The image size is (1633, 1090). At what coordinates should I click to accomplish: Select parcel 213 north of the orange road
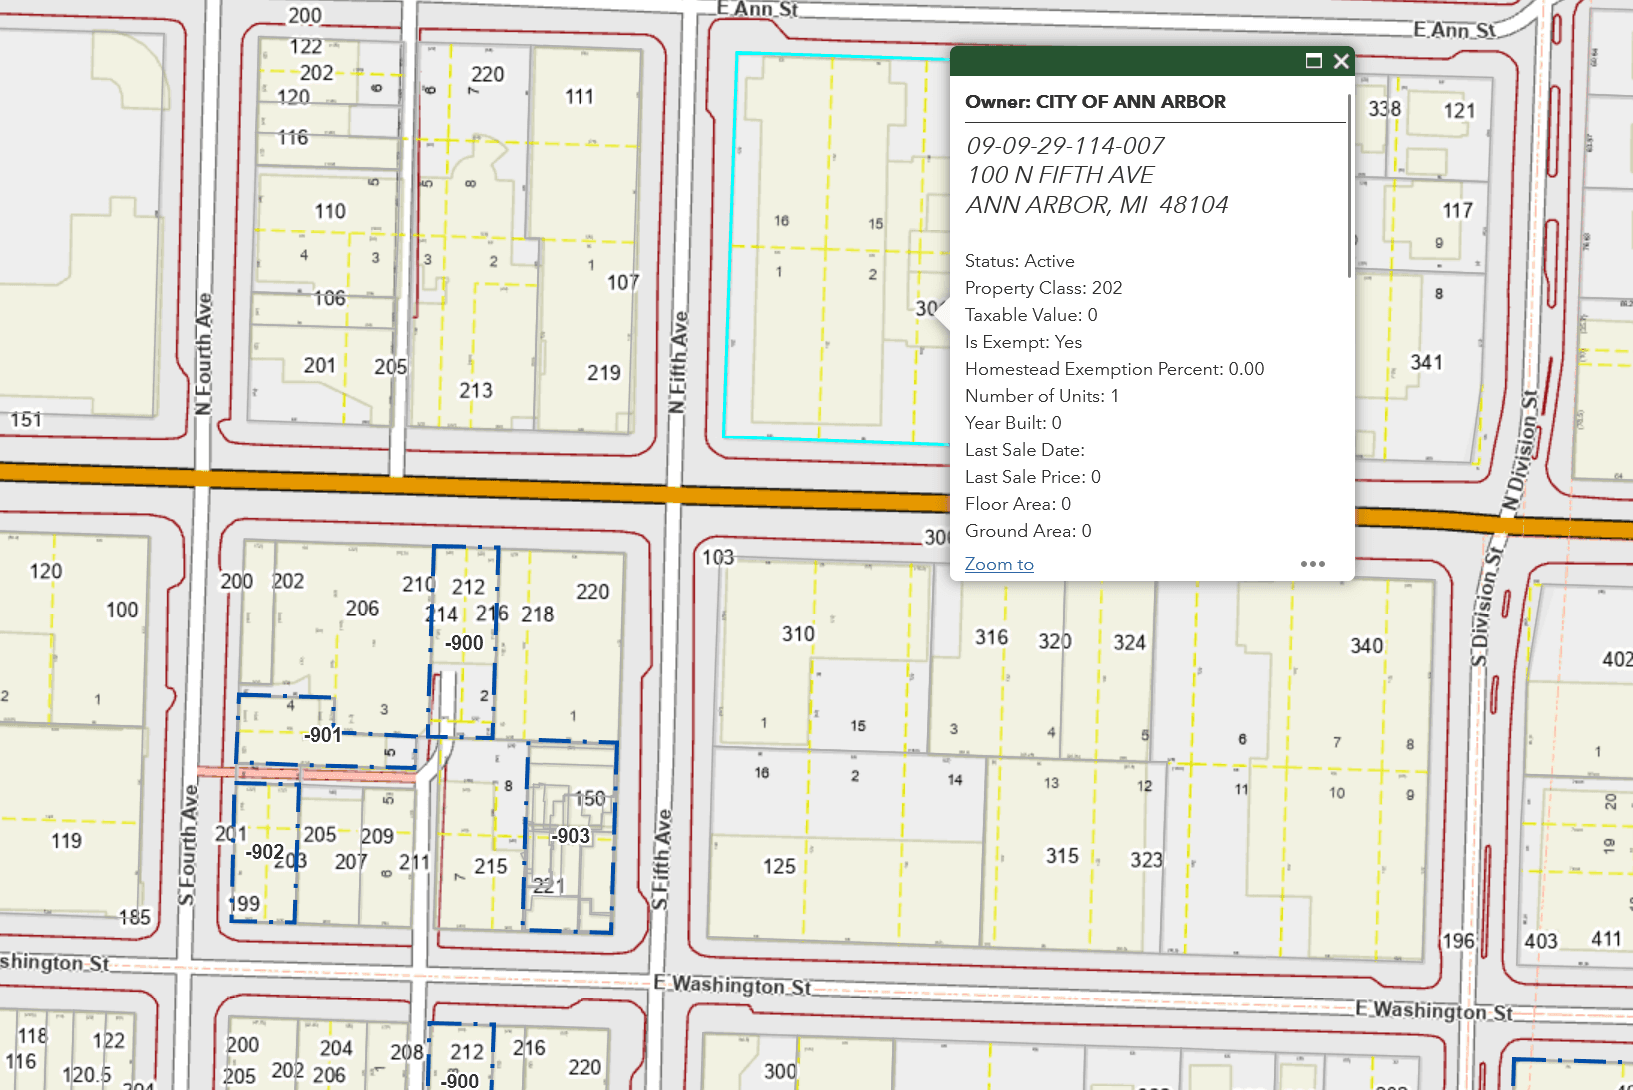pos(477,388)
